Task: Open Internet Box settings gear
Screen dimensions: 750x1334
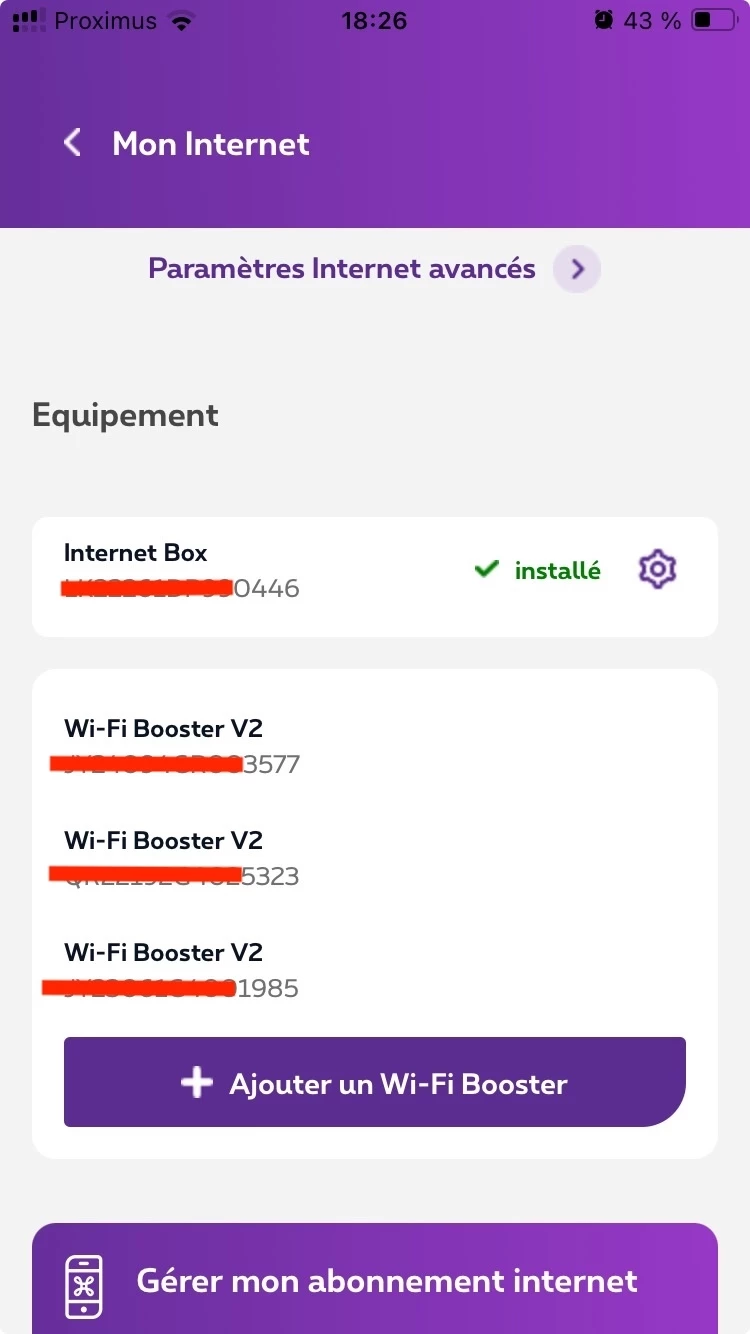Action: click(657, 569)
